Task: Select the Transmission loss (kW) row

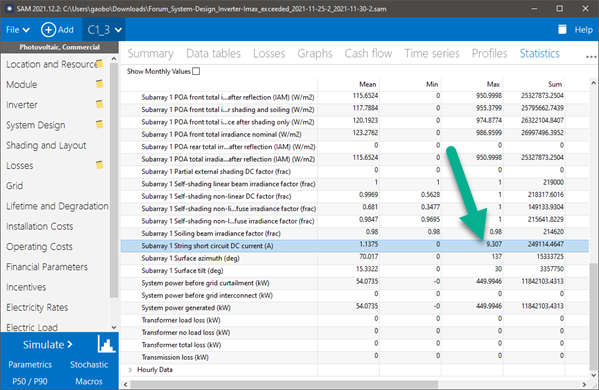Action: [355, 357]
